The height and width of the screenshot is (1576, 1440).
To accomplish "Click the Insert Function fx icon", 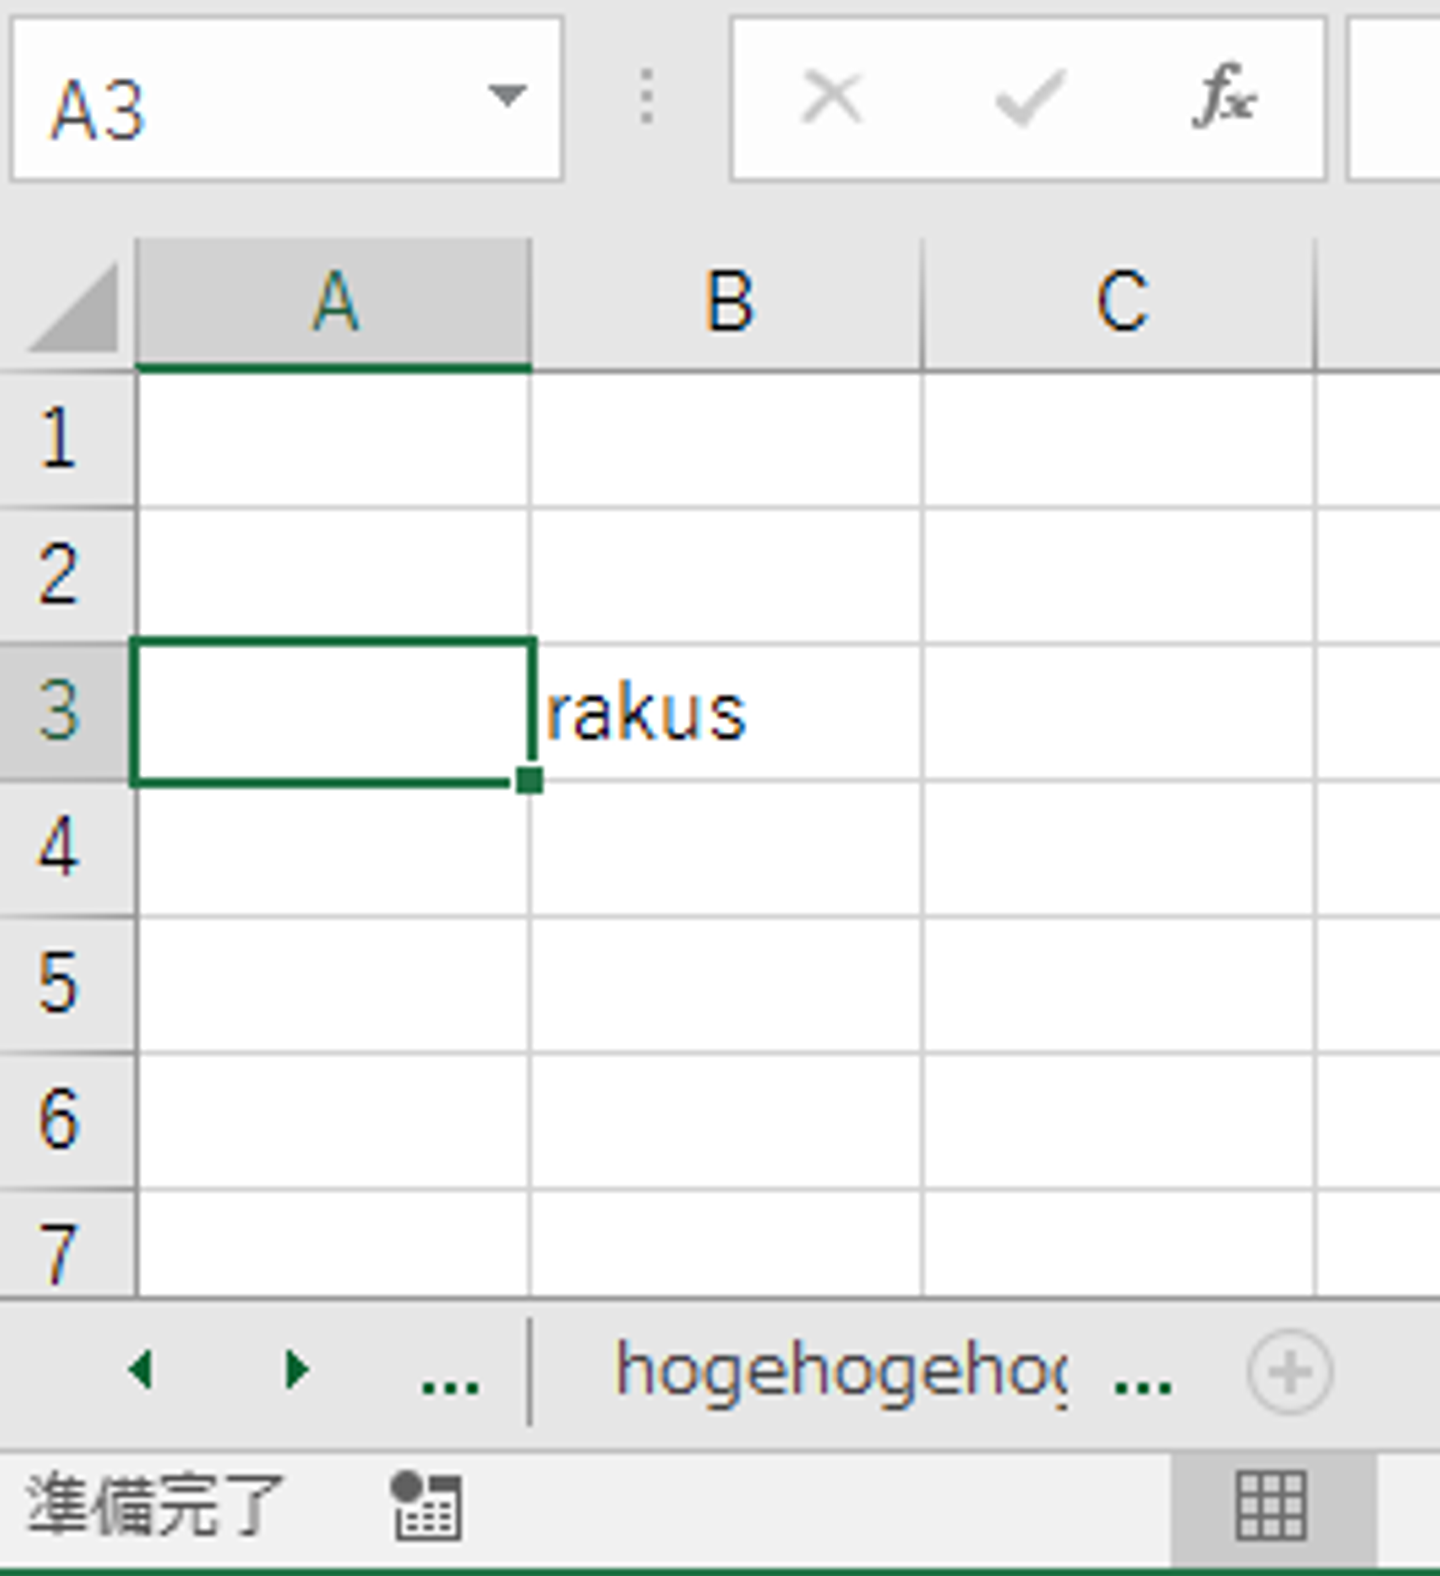I will [x=1225, y=98].
